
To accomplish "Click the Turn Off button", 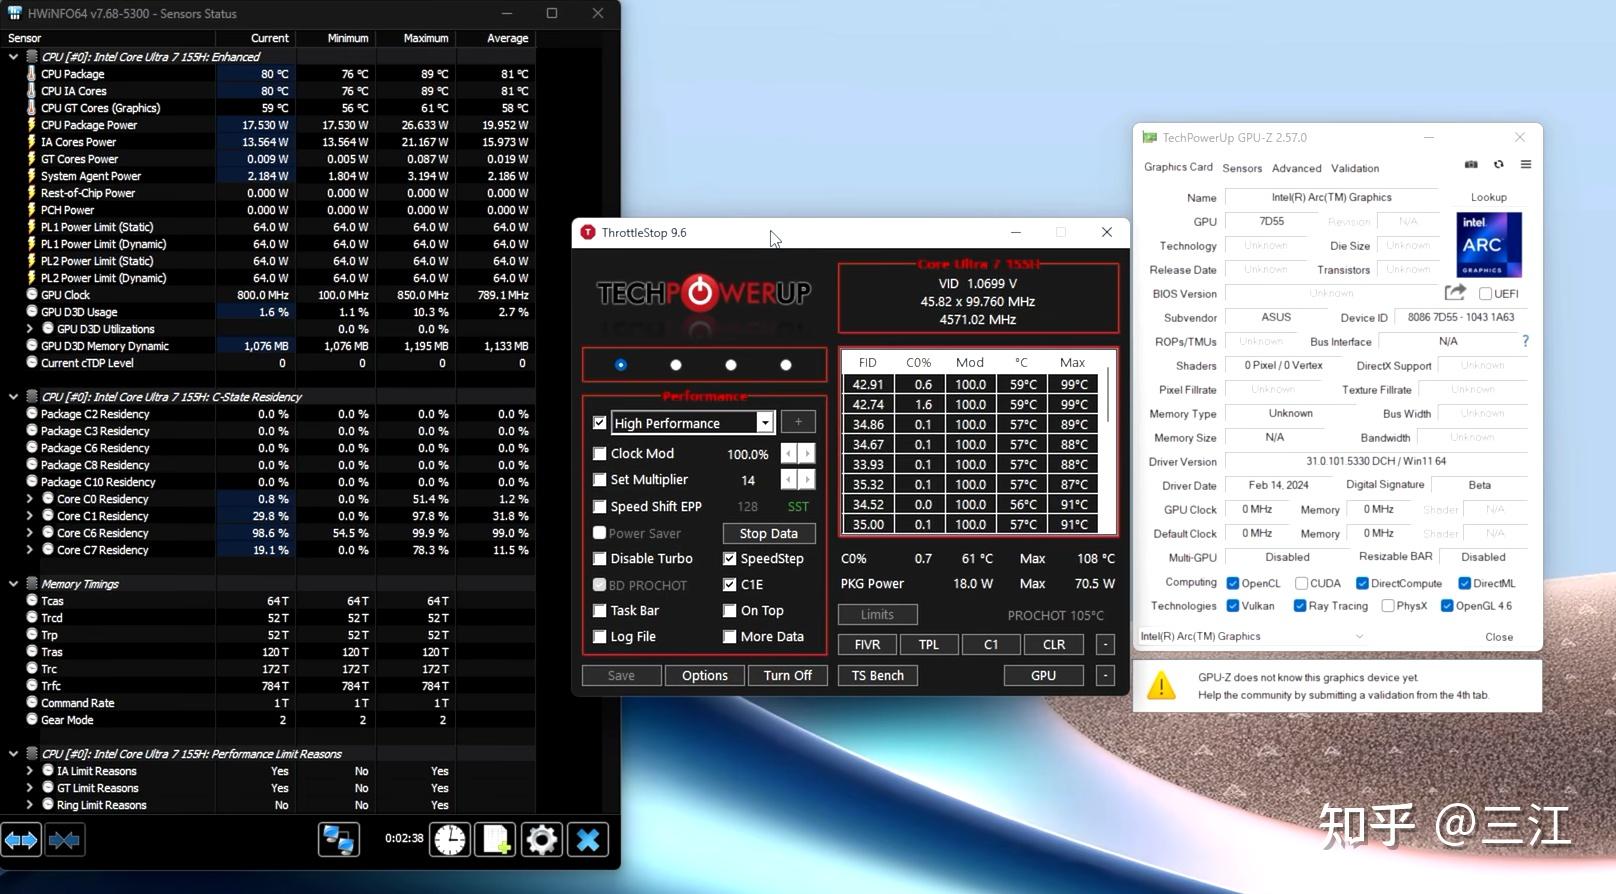I will 788,676.
